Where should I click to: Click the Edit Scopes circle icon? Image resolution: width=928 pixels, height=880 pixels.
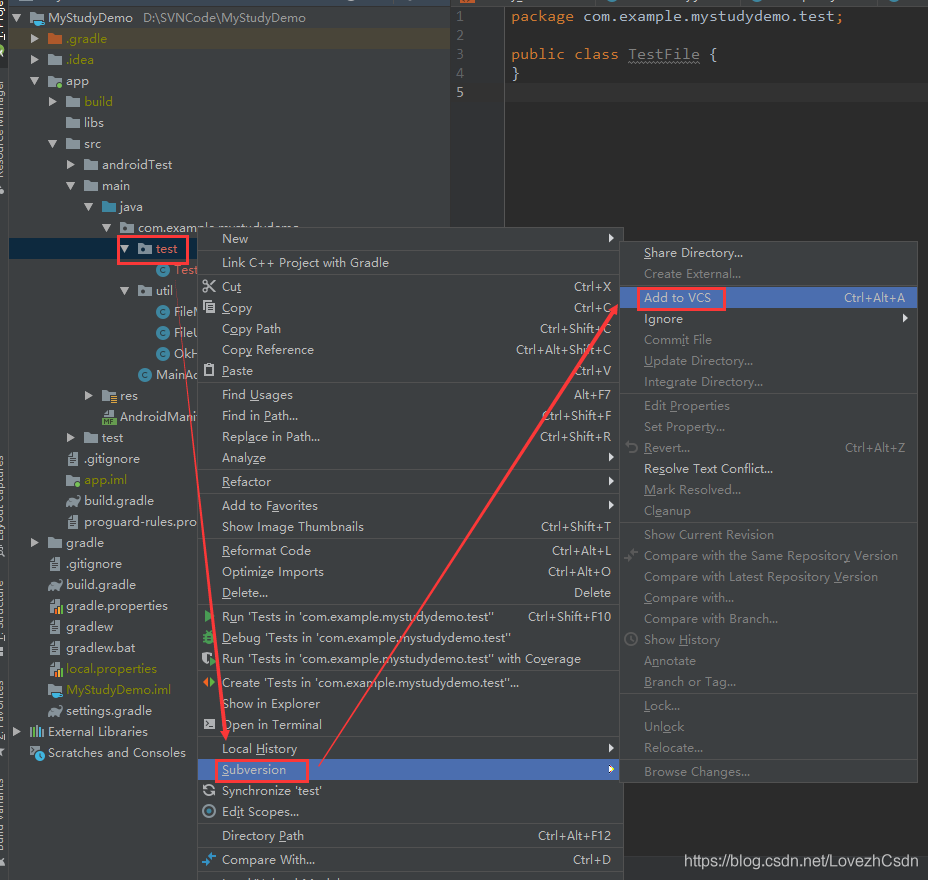click(209, 811)
